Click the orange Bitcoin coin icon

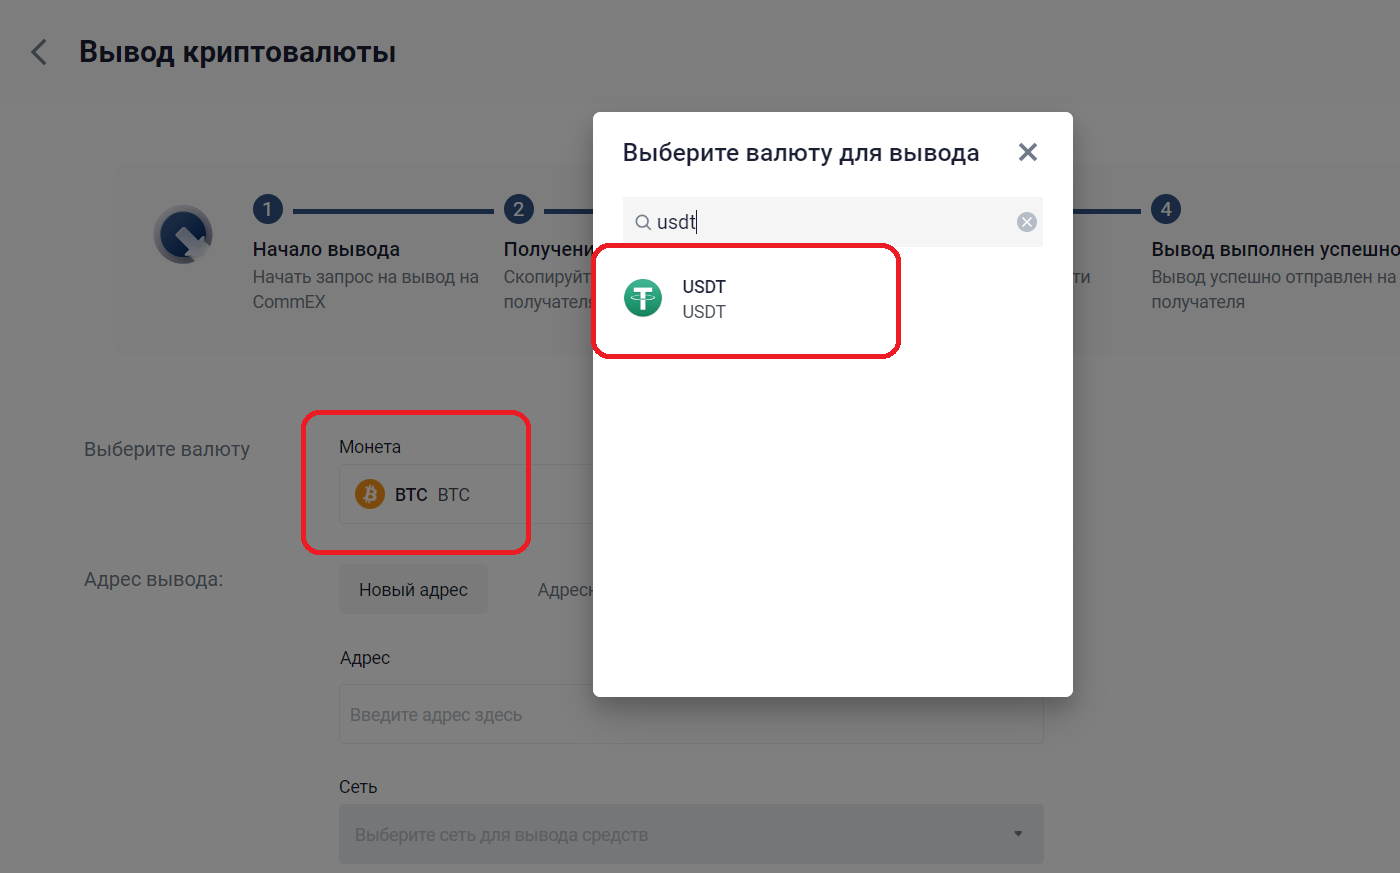pyautogui.click(x=370, y=494)
